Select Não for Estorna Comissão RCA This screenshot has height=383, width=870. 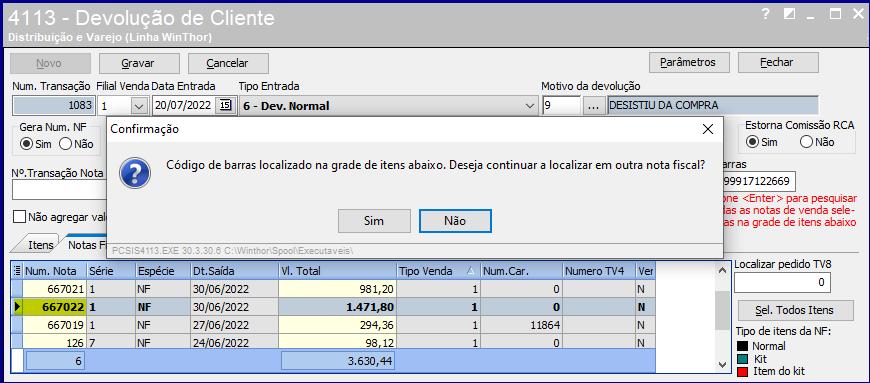coord(806,142)
